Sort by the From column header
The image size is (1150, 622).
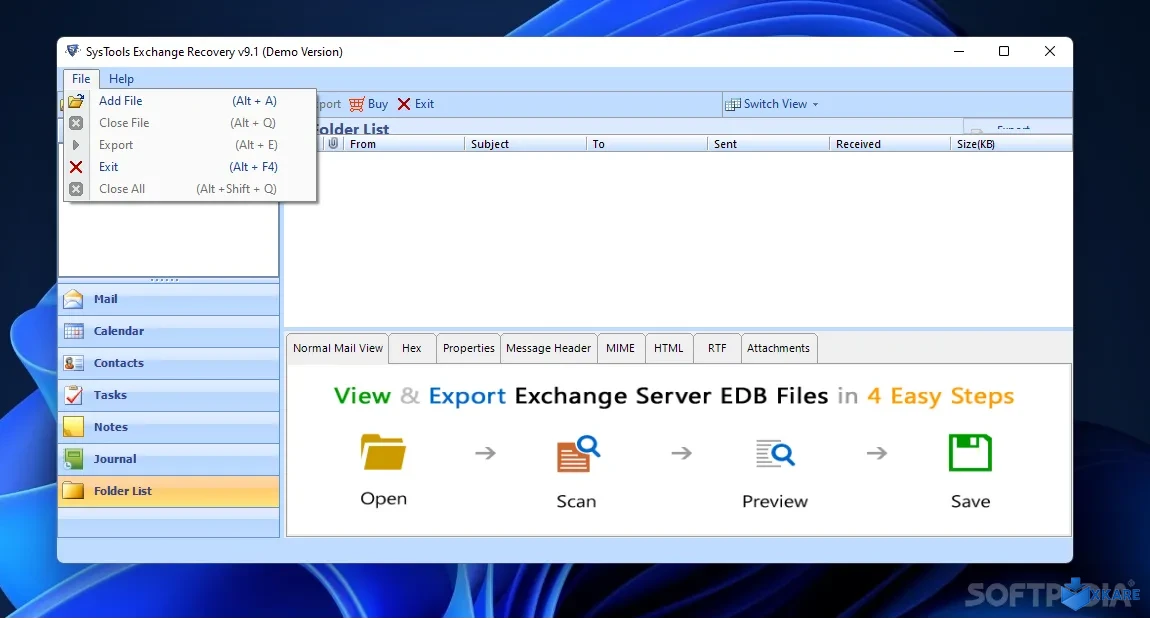point(403,144)
